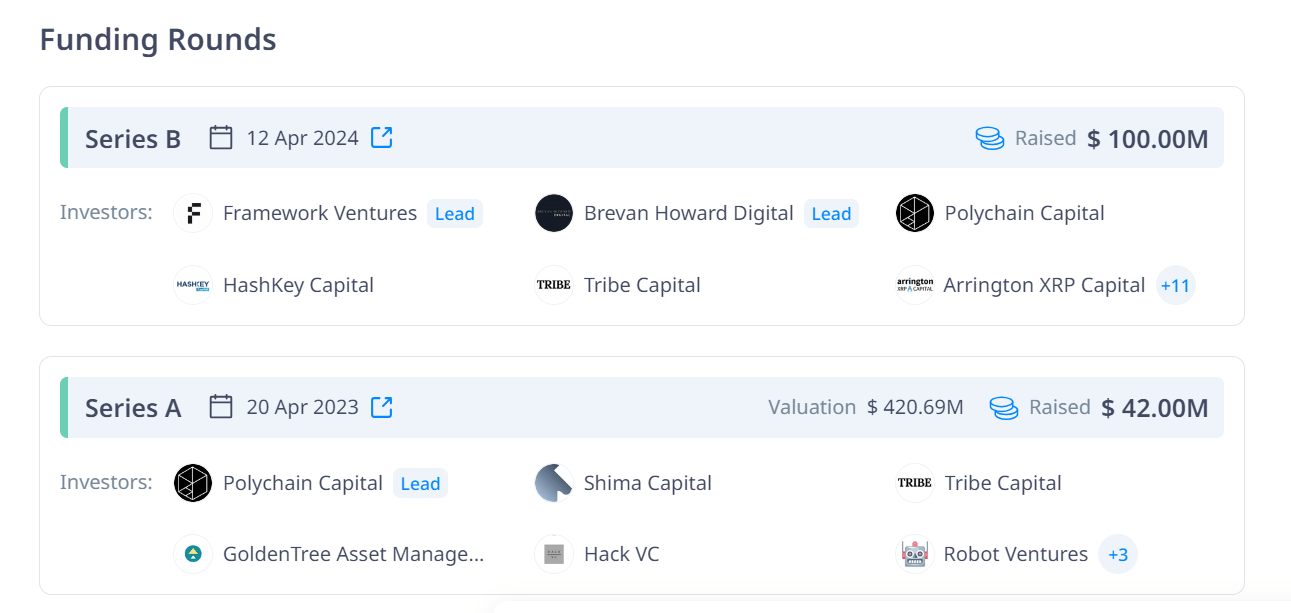Viewport: 1291px width, 613px height.
Task: Click the Hack VC logo icon
Action: point(554,554)
